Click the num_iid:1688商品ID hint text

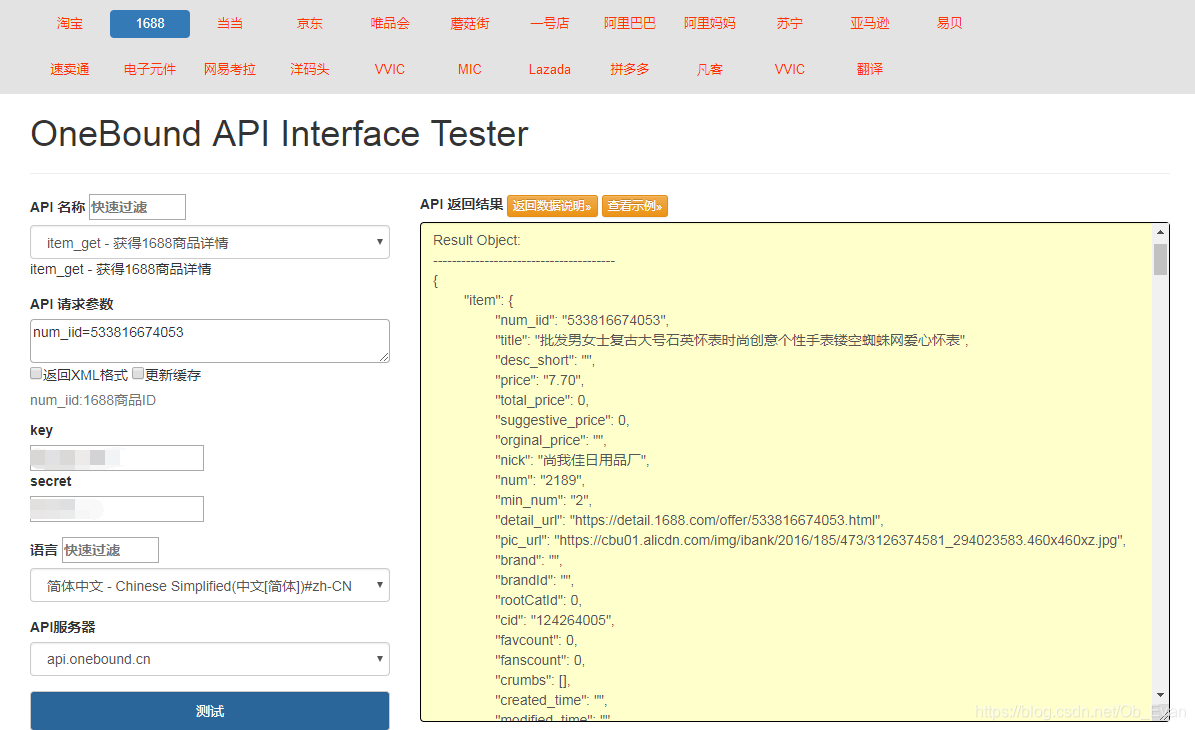93,400
